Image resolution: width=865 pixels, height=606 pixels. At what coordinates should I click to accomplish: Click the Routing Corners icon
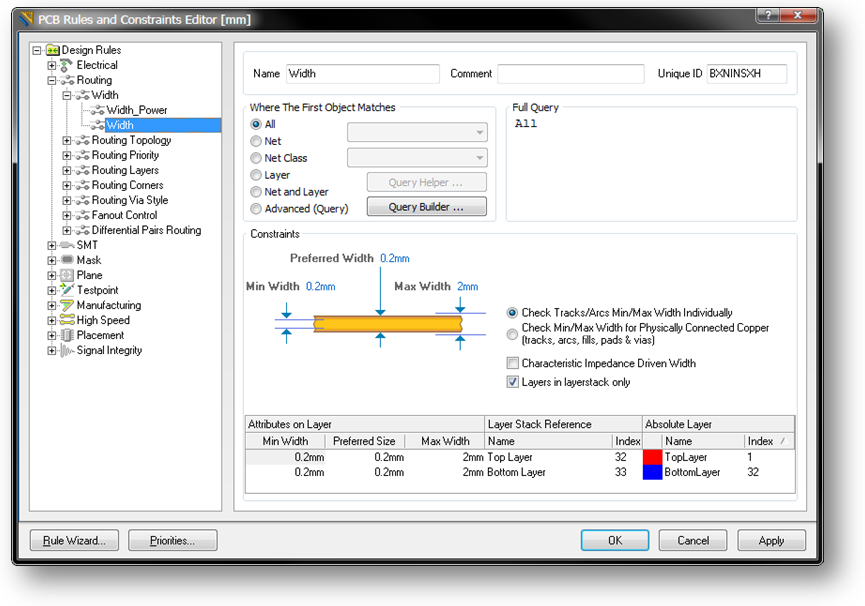pos(82,185)
